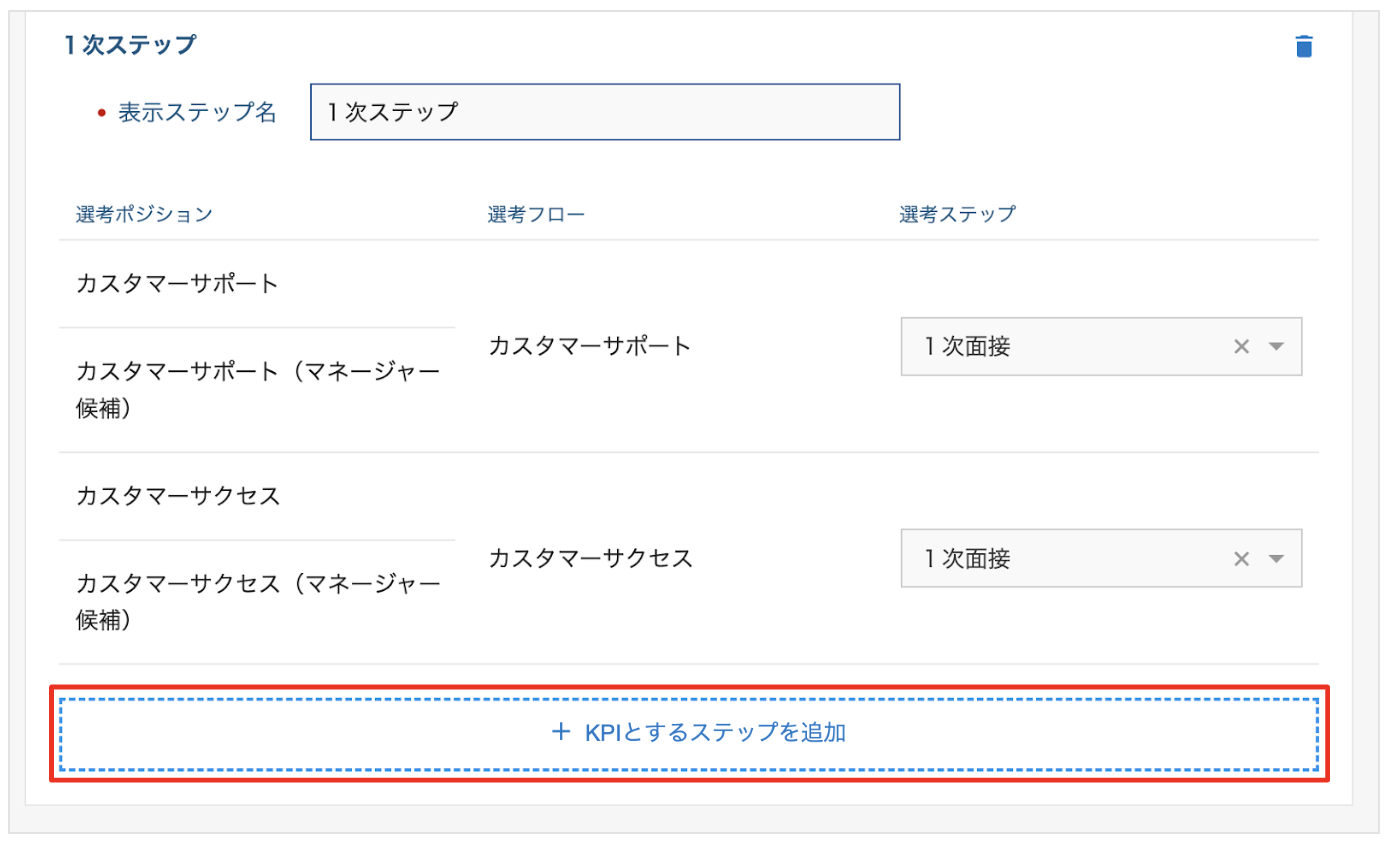Clear 1次面接 selection for カスタマーサポート flow
The image size is (1394, 850).
(1242, 347)
